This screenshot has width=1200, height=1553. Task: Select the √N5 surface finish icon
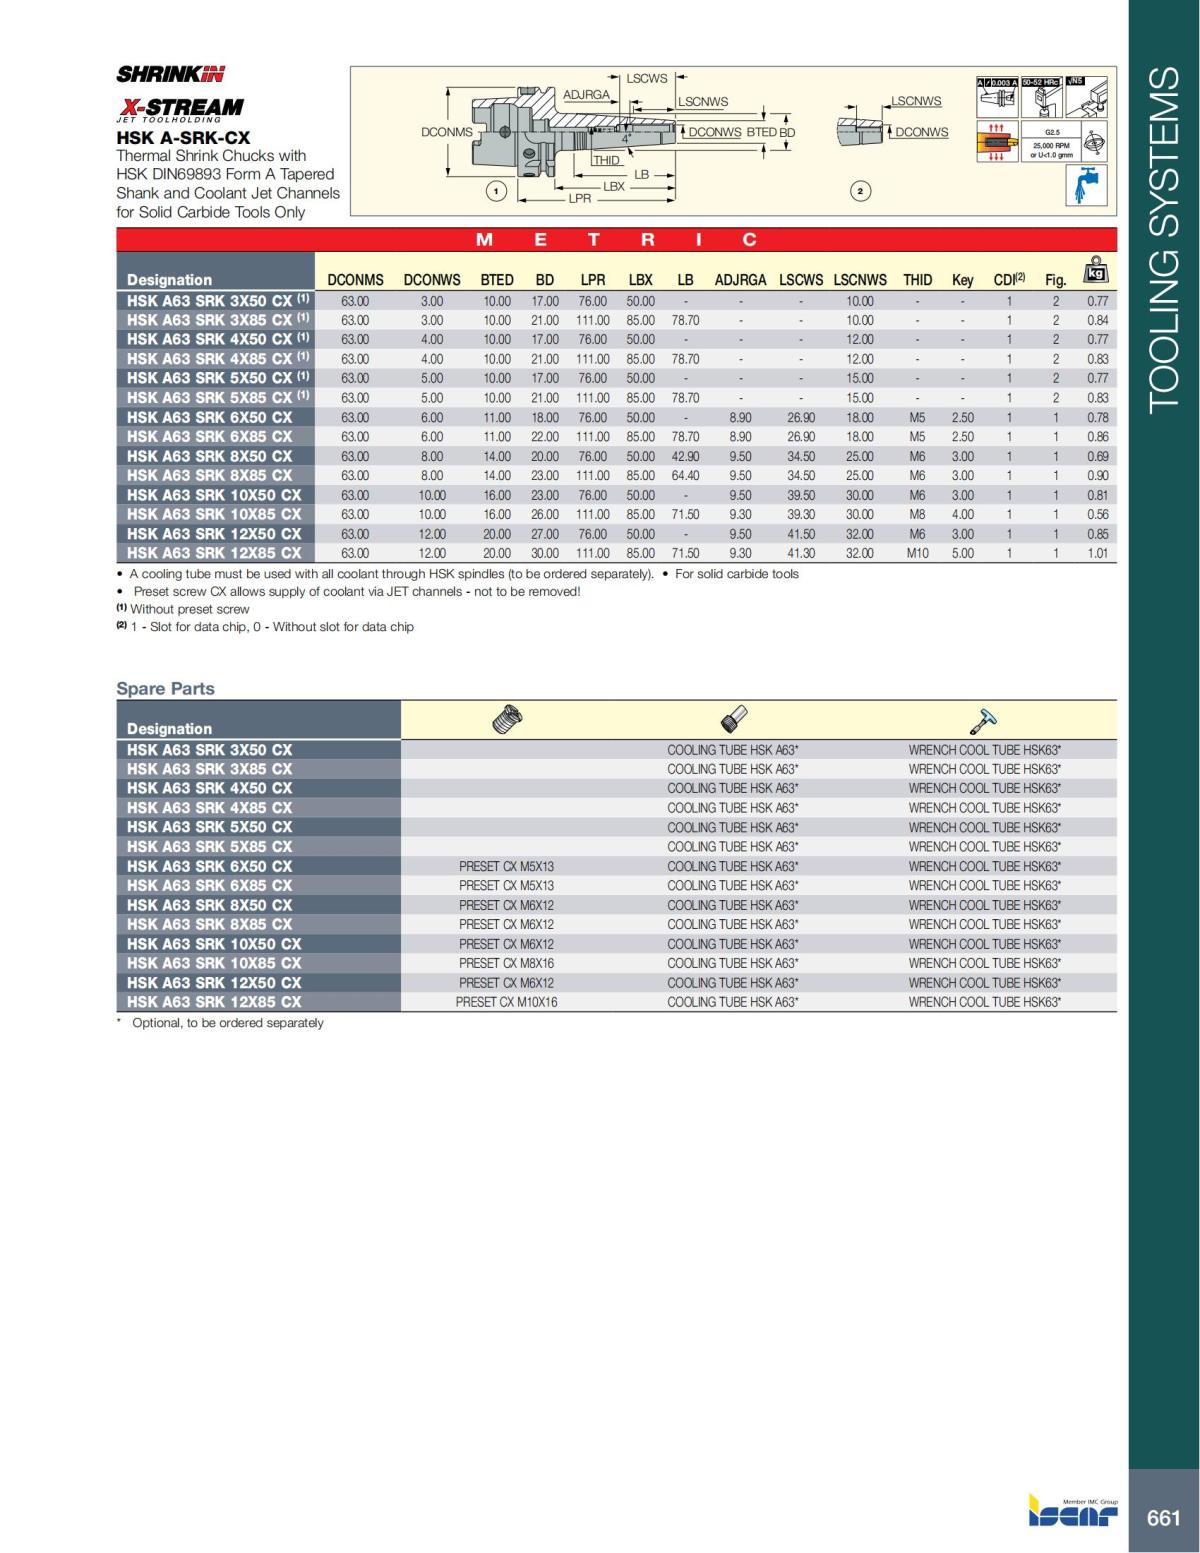click(x=1087, y=97)
